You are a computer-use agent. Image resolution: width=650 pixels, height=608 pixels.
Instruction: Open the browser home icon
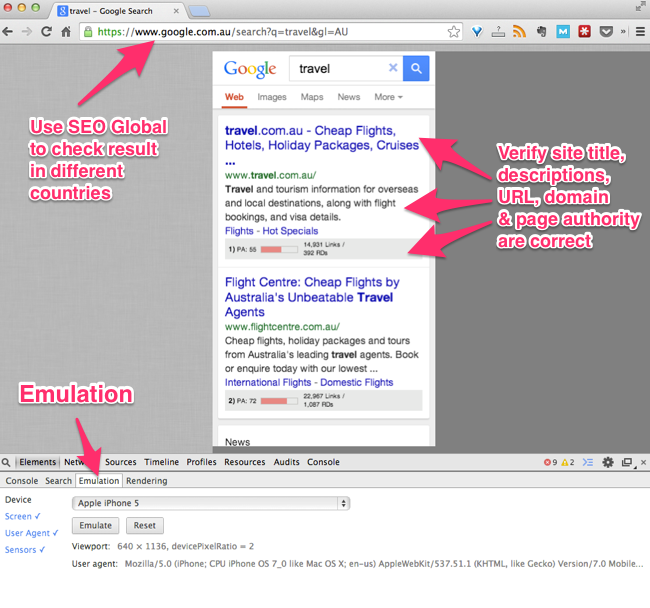coord(66,31)
